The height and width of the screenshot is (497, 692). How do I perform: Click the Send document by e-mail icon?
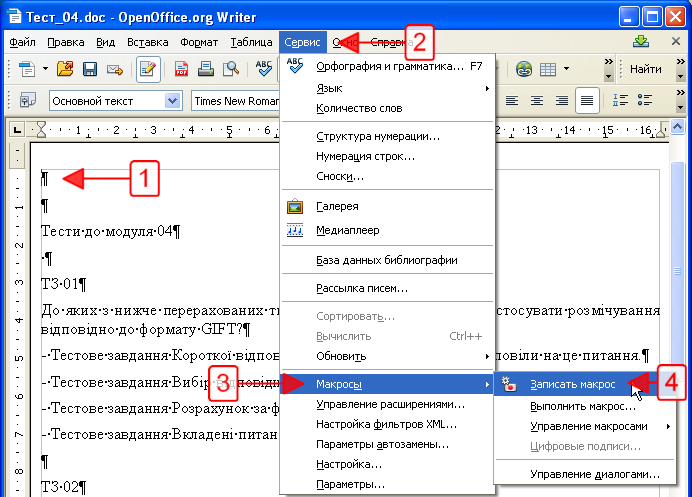click(115, 69)
